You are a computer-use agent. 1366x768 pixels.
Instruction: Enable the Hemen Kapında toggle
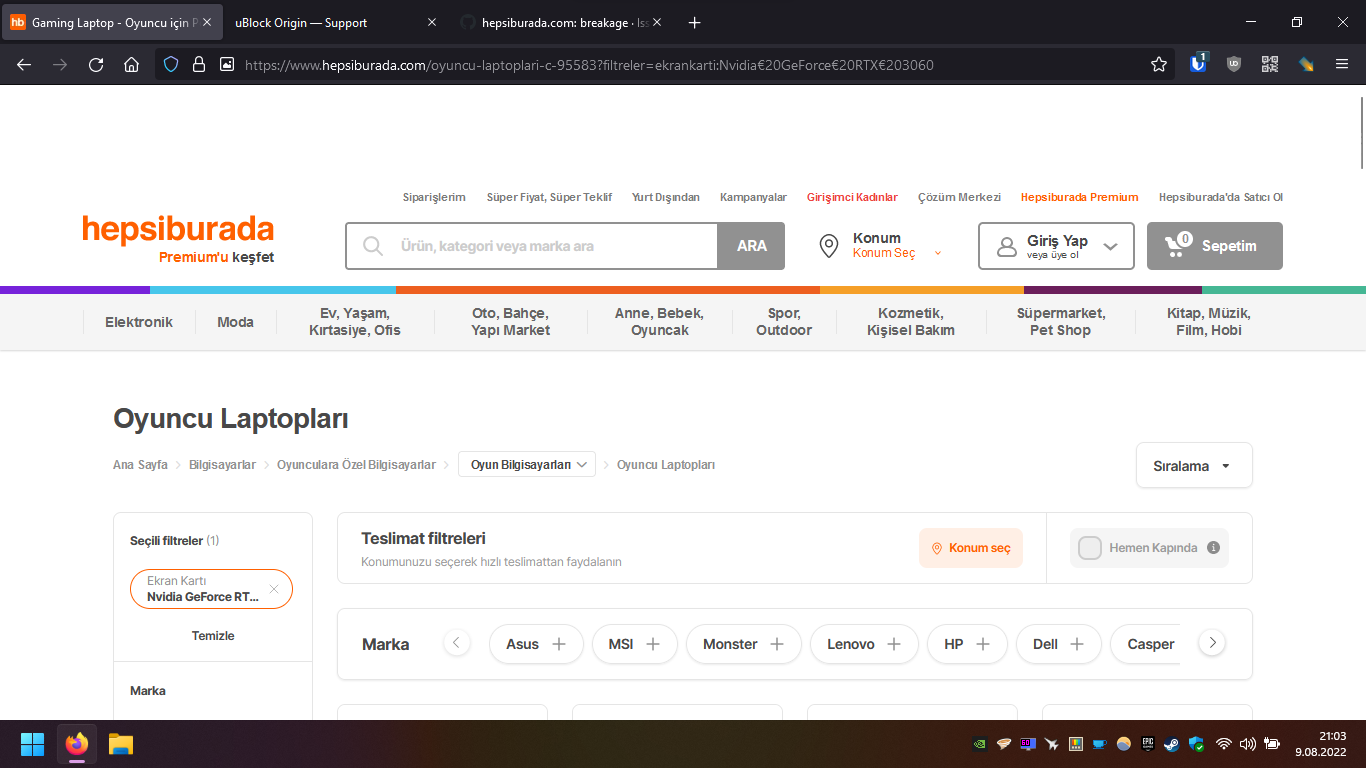(x=1089, y=548)
